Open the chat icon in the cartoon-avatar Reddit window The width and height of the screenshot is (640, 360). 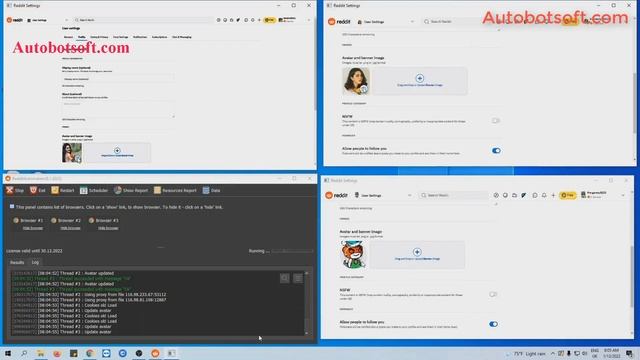(x=535, y=196)
